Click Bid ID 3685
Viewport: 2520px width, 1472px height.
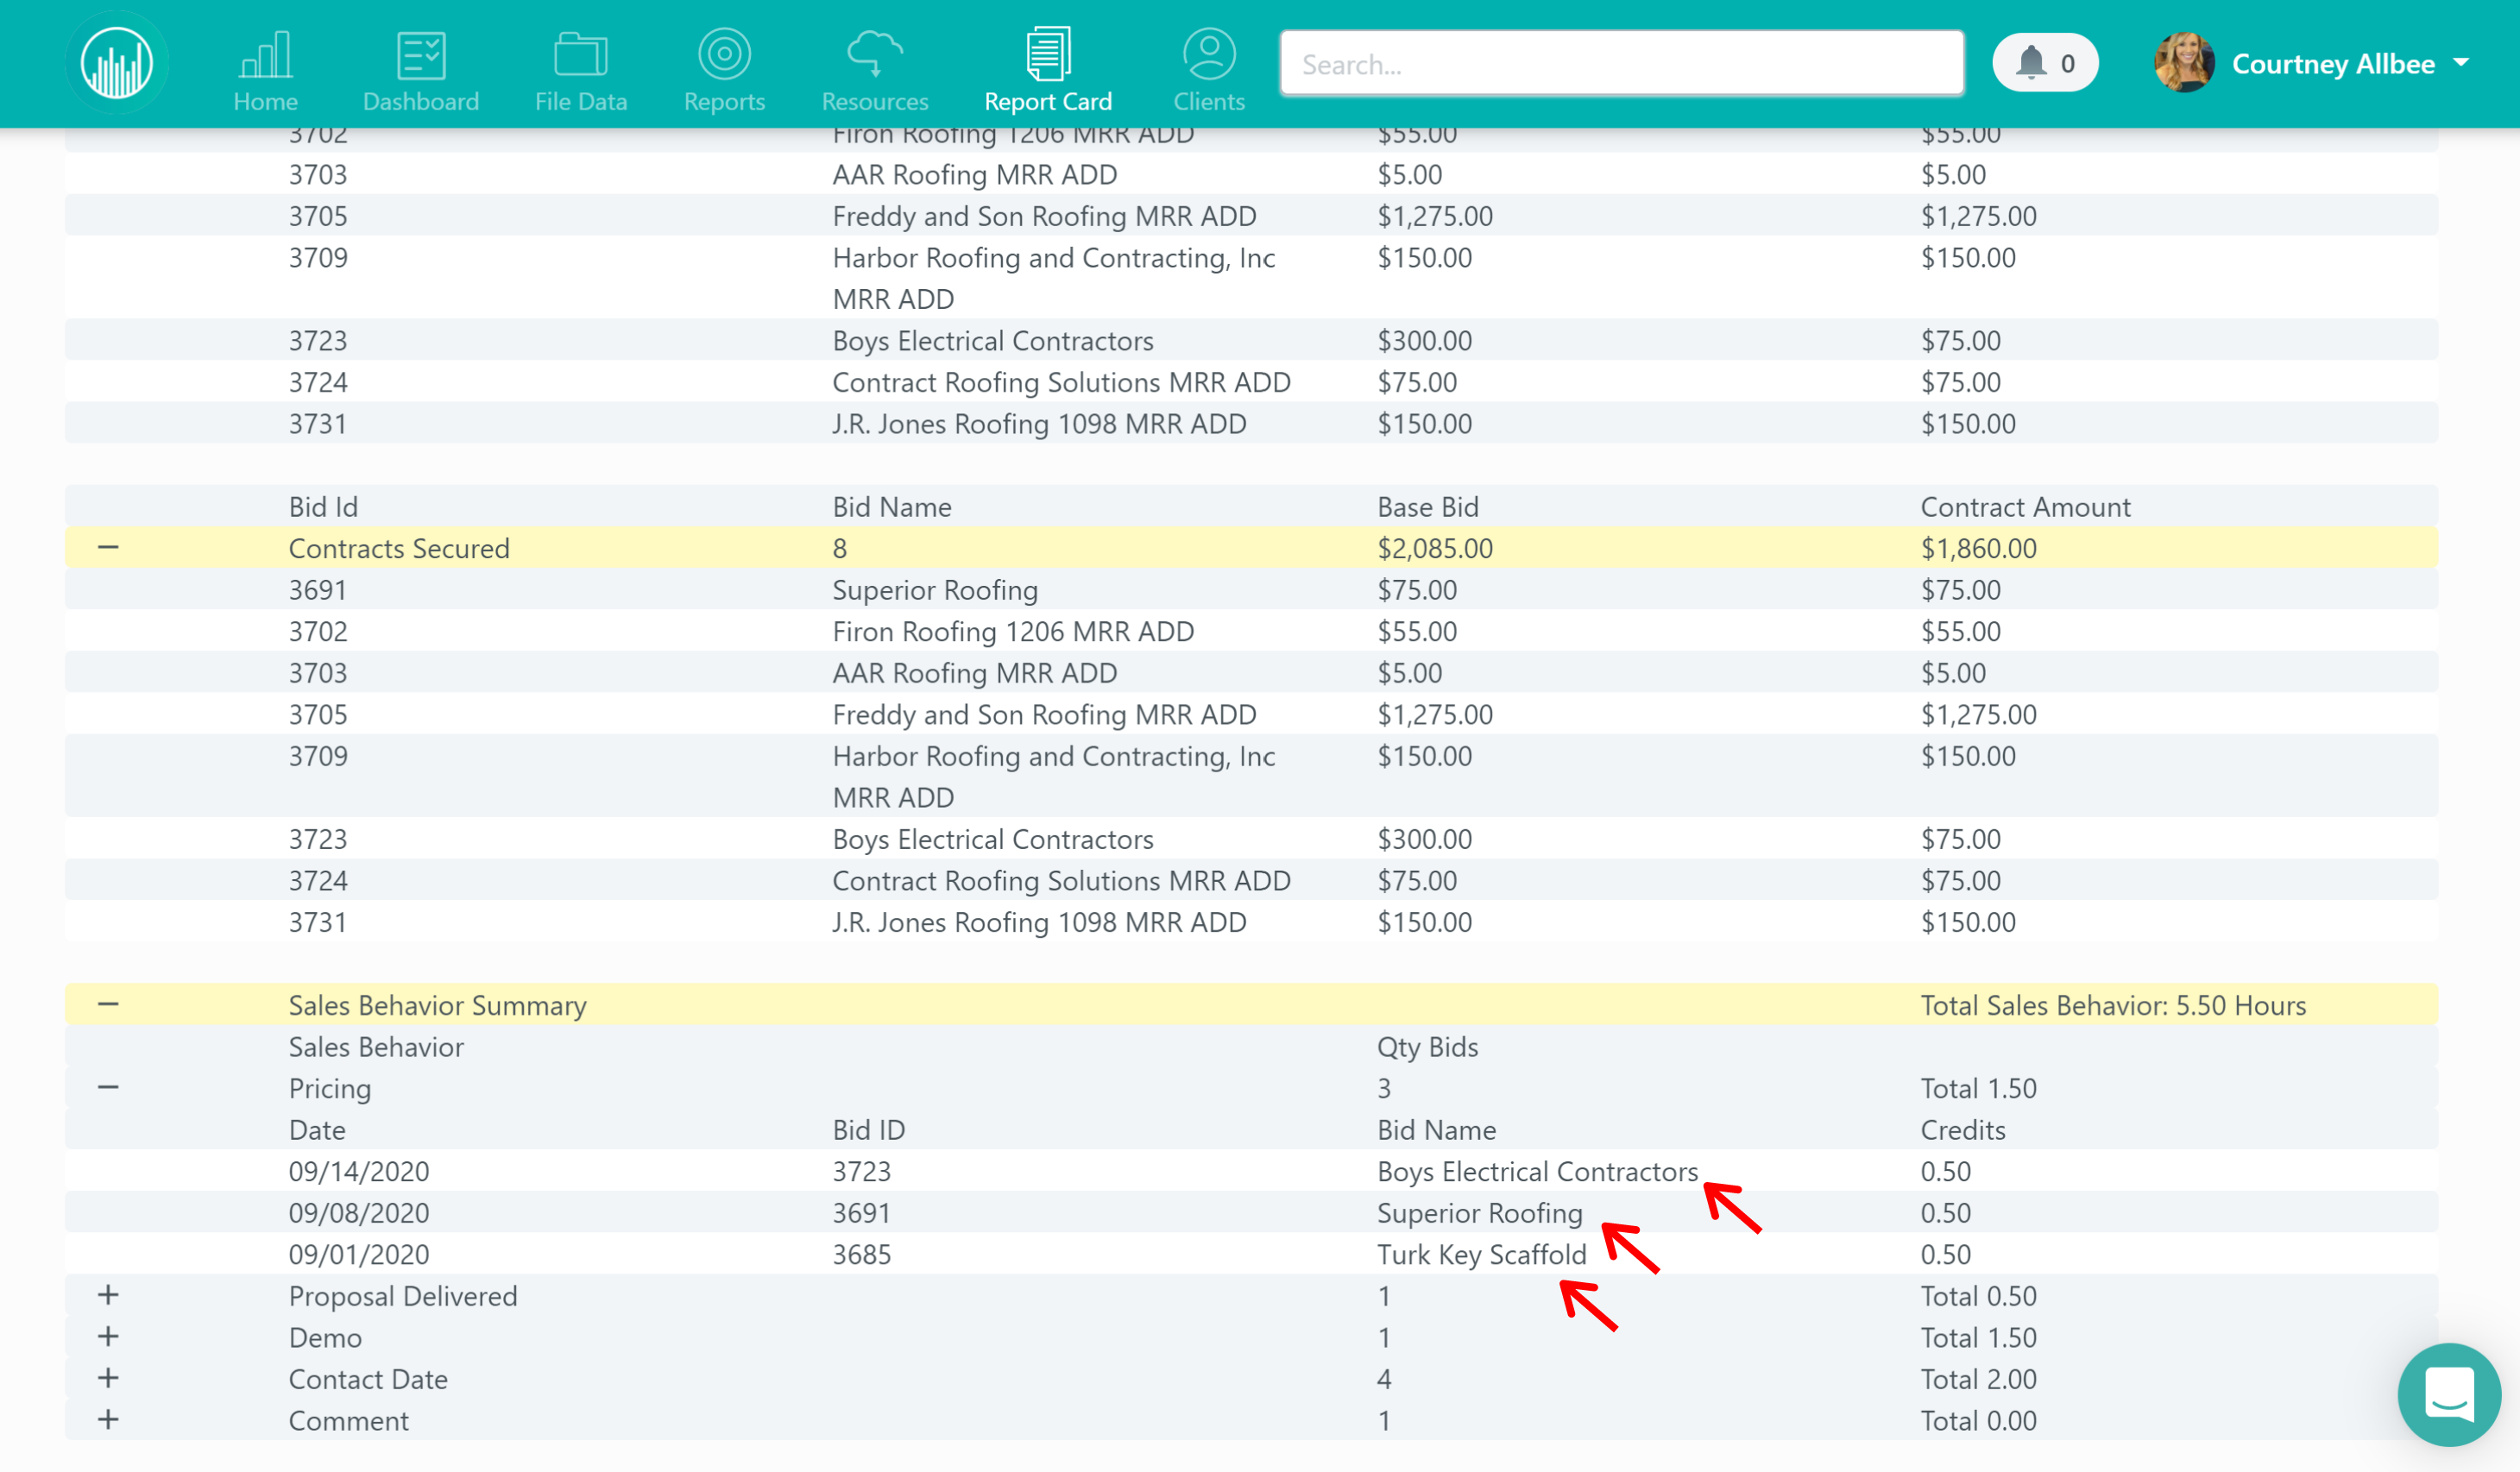tap(861, 1255)
